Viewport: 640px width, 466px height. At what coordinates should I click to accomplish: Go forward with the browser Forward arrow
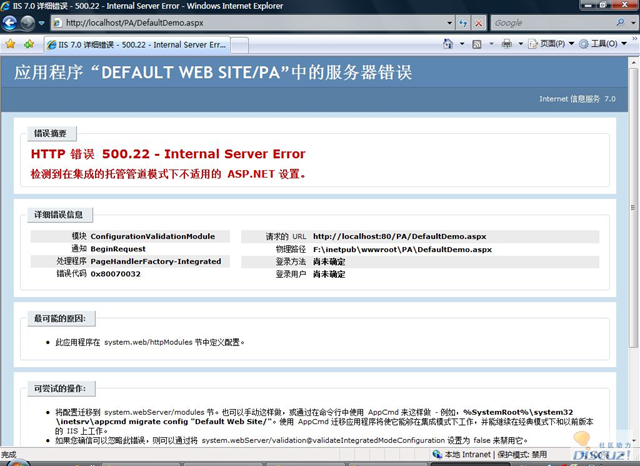tap(27, 23)
